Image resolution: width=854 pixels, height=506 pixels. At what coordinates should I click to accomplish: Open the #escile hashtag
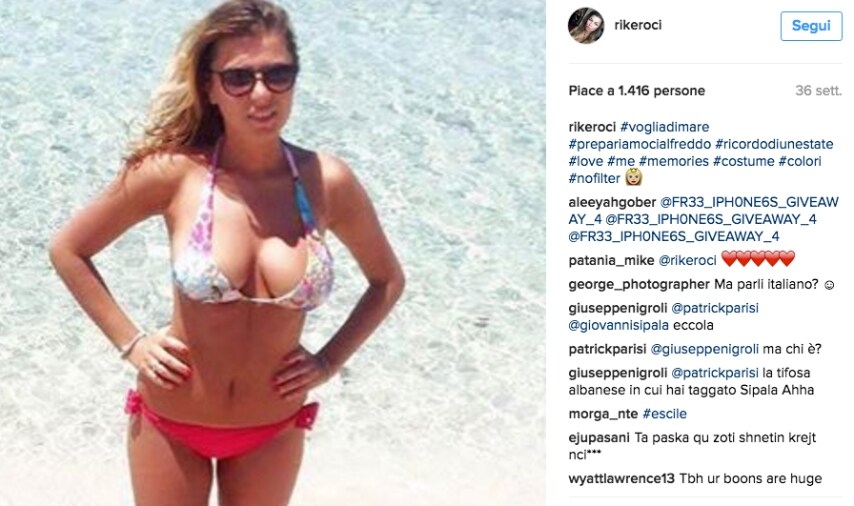(x=664, y=414)
